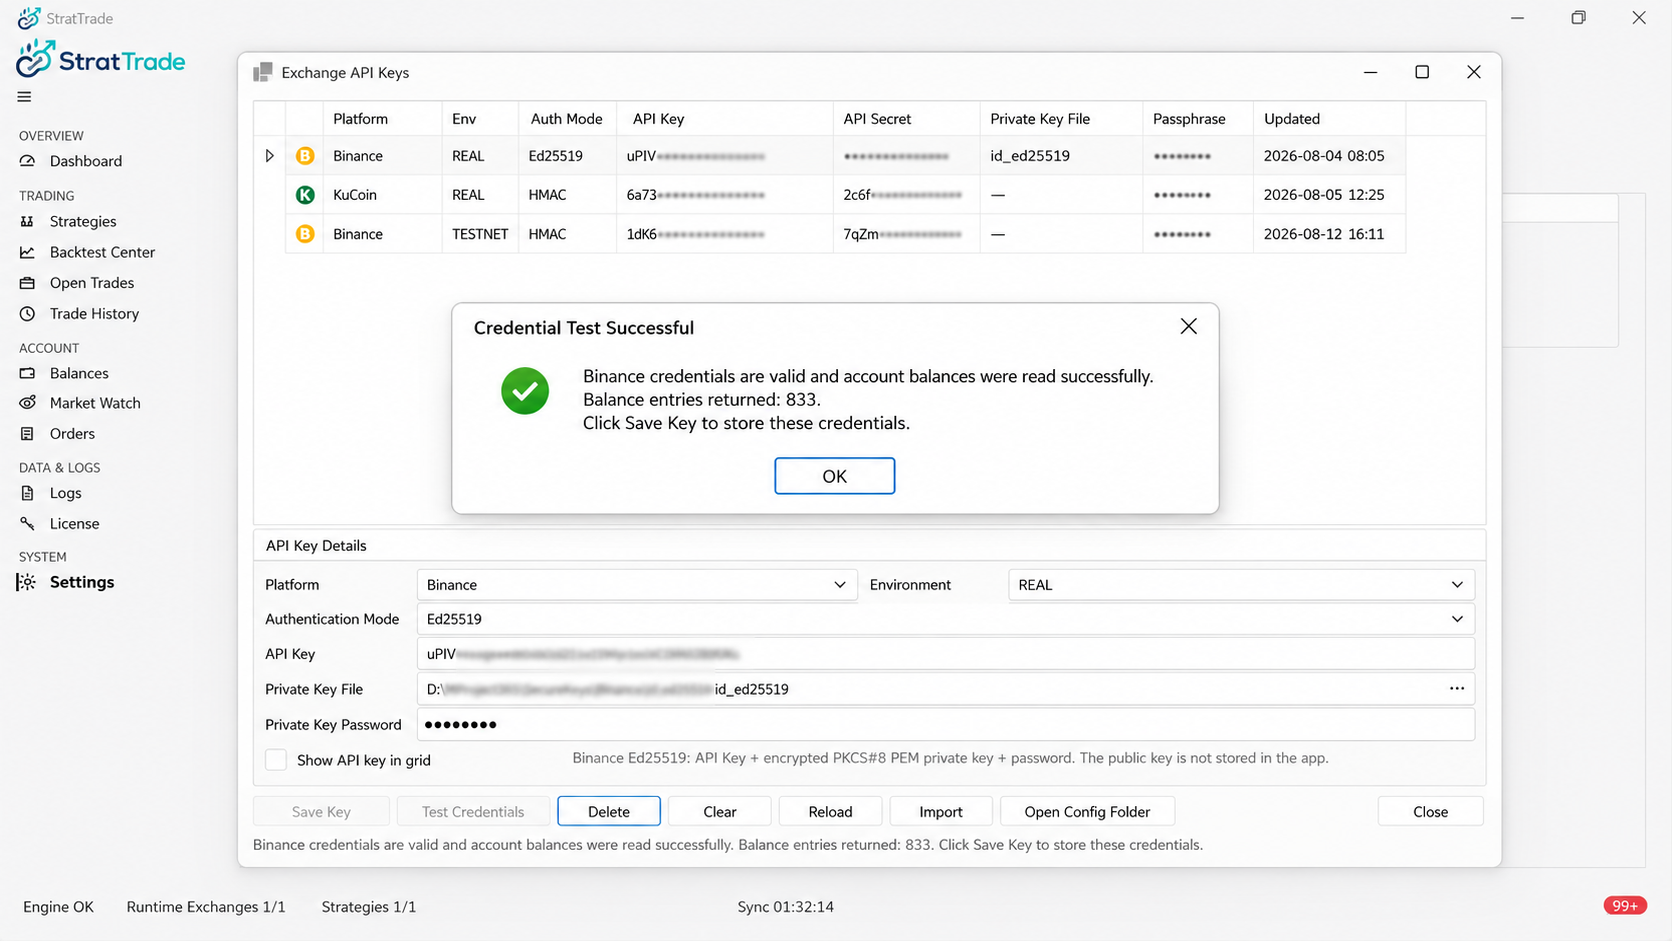Click the Logs document icon

(27, 493)
